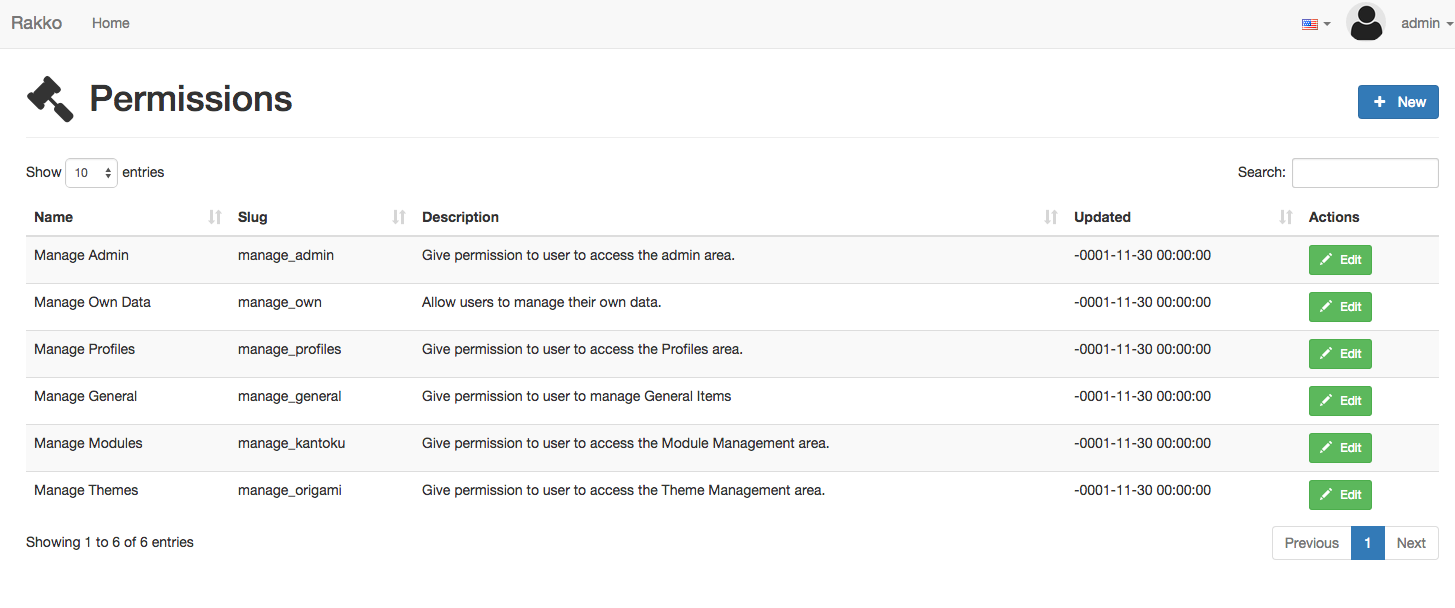Image resolution: width=1455 pixels, height=608 pixels.
Task: Go to the Next page
Action: coord(1411,543)
